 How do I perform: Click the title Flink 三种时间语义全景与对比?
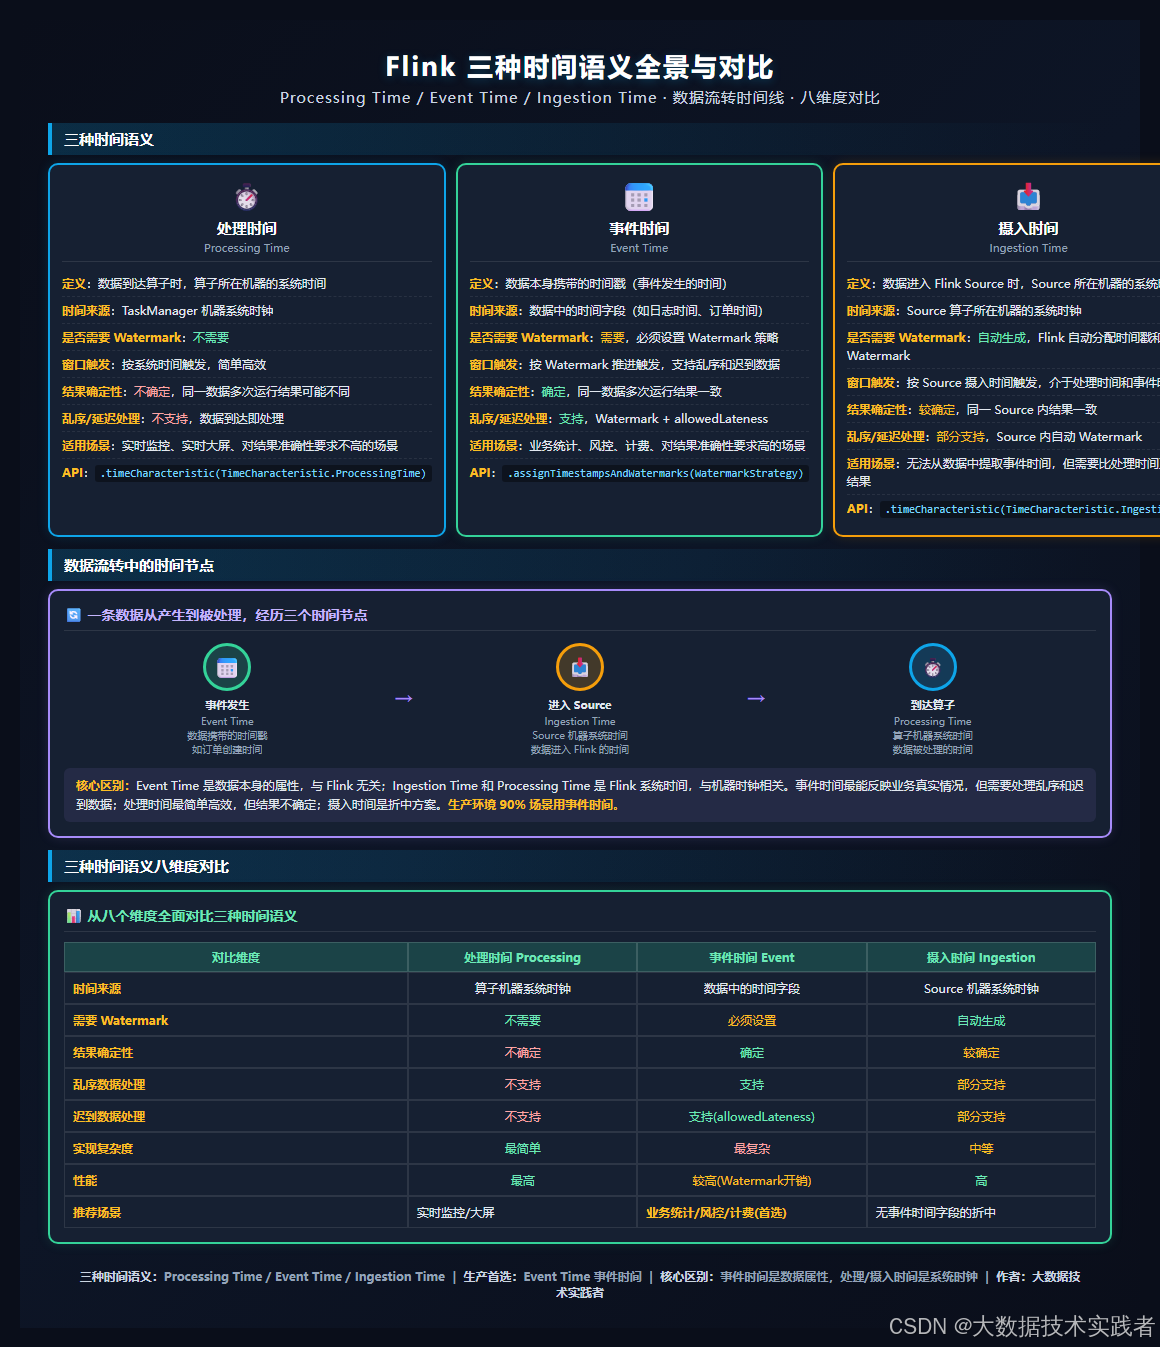580,67
